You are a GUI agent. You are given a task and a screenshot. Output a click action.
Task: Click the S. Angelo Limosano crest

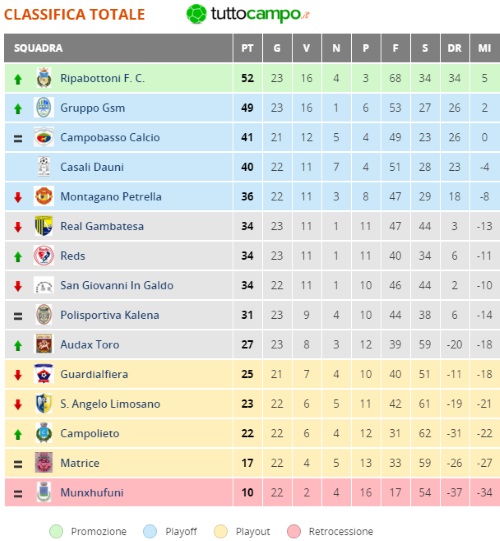coord(44,403)
